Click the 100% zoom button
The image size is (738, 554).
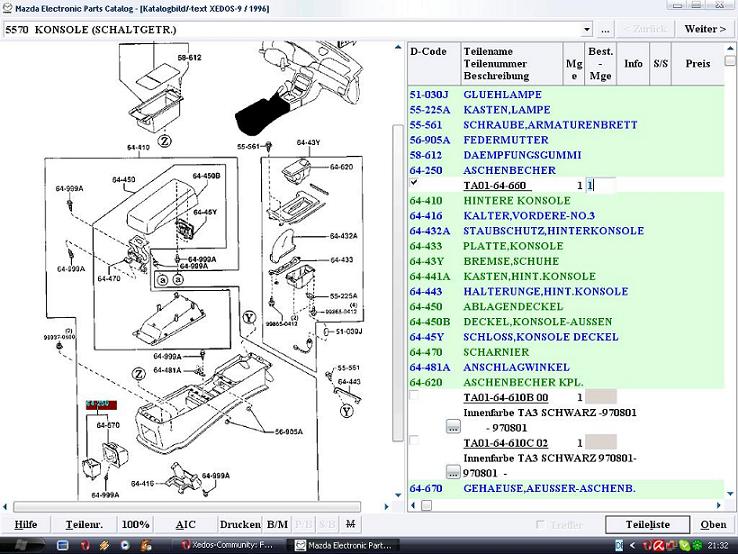tap(135, 524)
